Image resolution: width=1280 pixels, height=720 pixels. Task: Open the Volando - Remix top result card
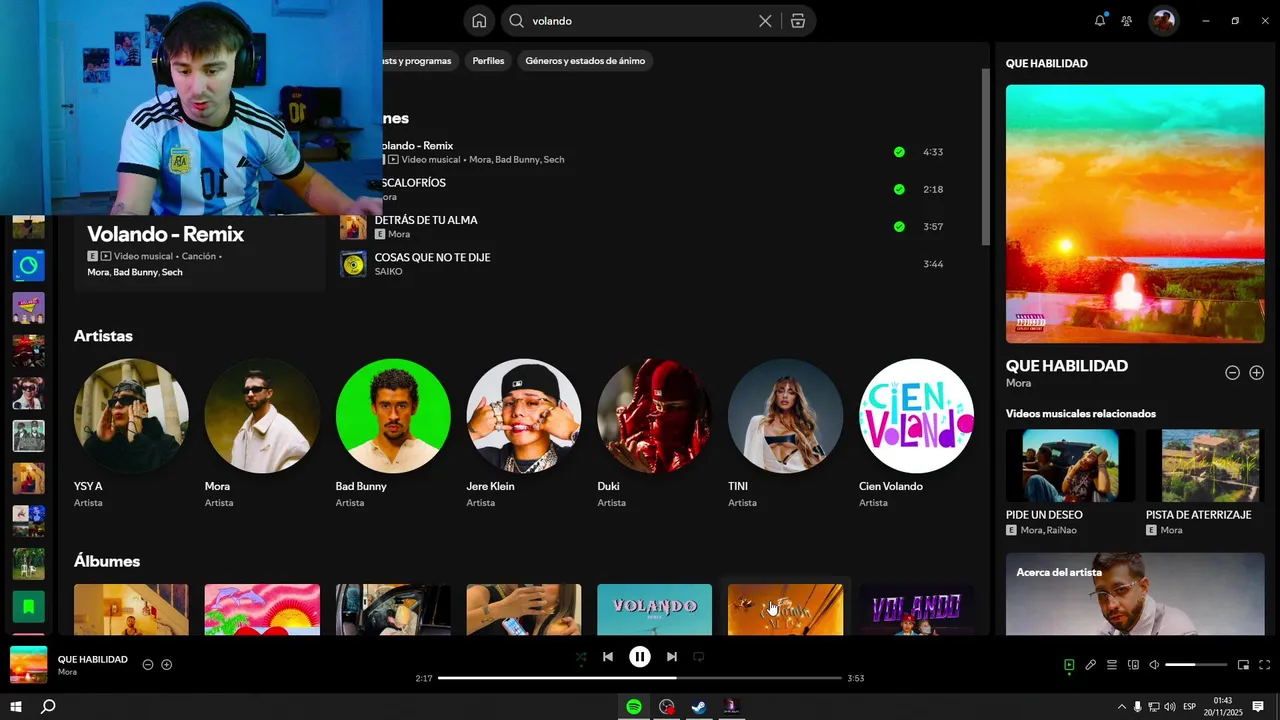(200, 252)
